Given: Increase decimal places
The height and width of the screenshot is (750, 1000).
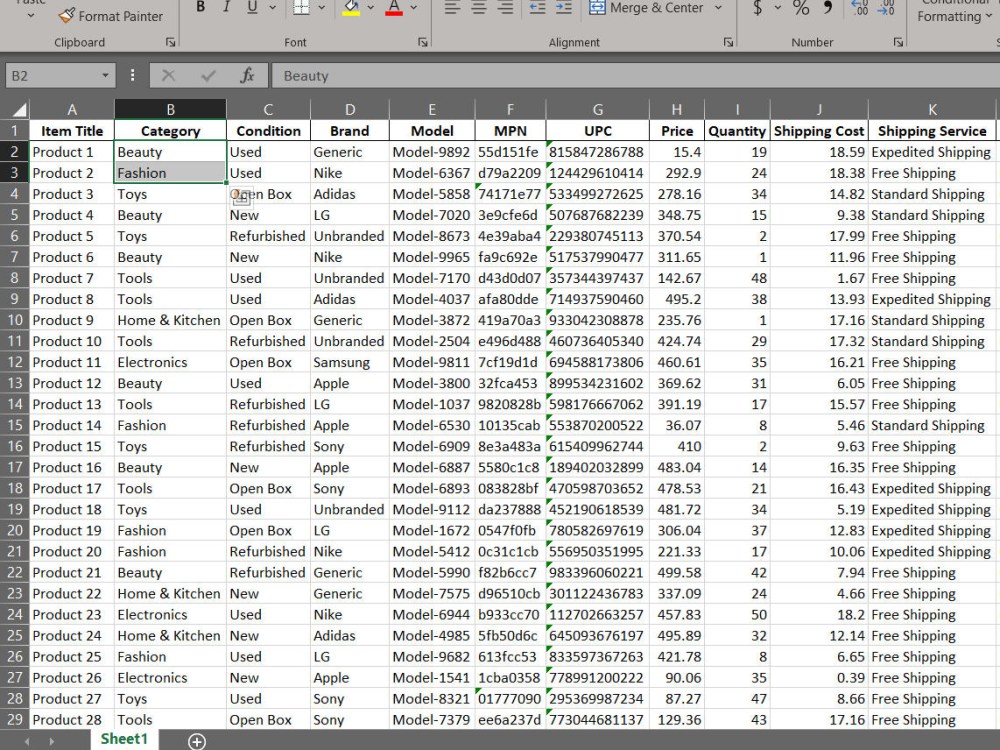Looking at the screenshot, I should (x=860, y=8).
